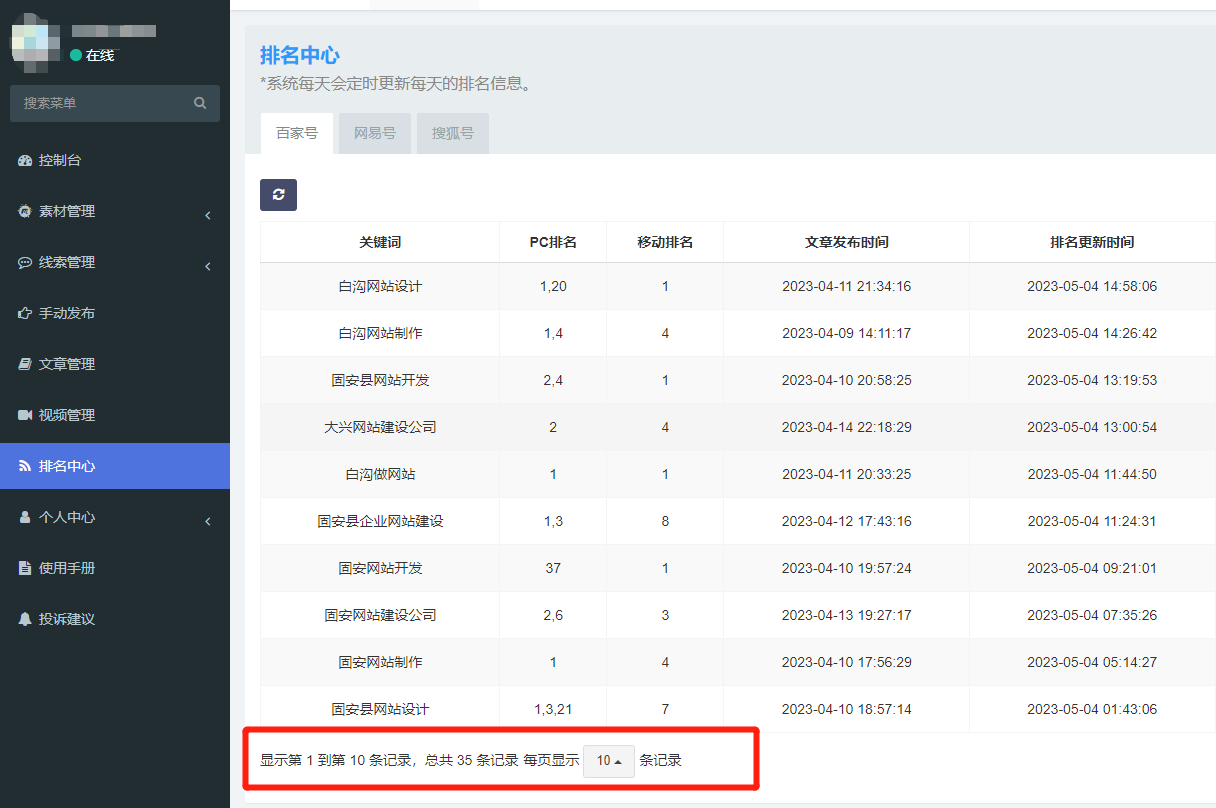Open 文章管理 from the sidebar
The width and height of the screenshot is (1216, 808).
pos(66,364)
